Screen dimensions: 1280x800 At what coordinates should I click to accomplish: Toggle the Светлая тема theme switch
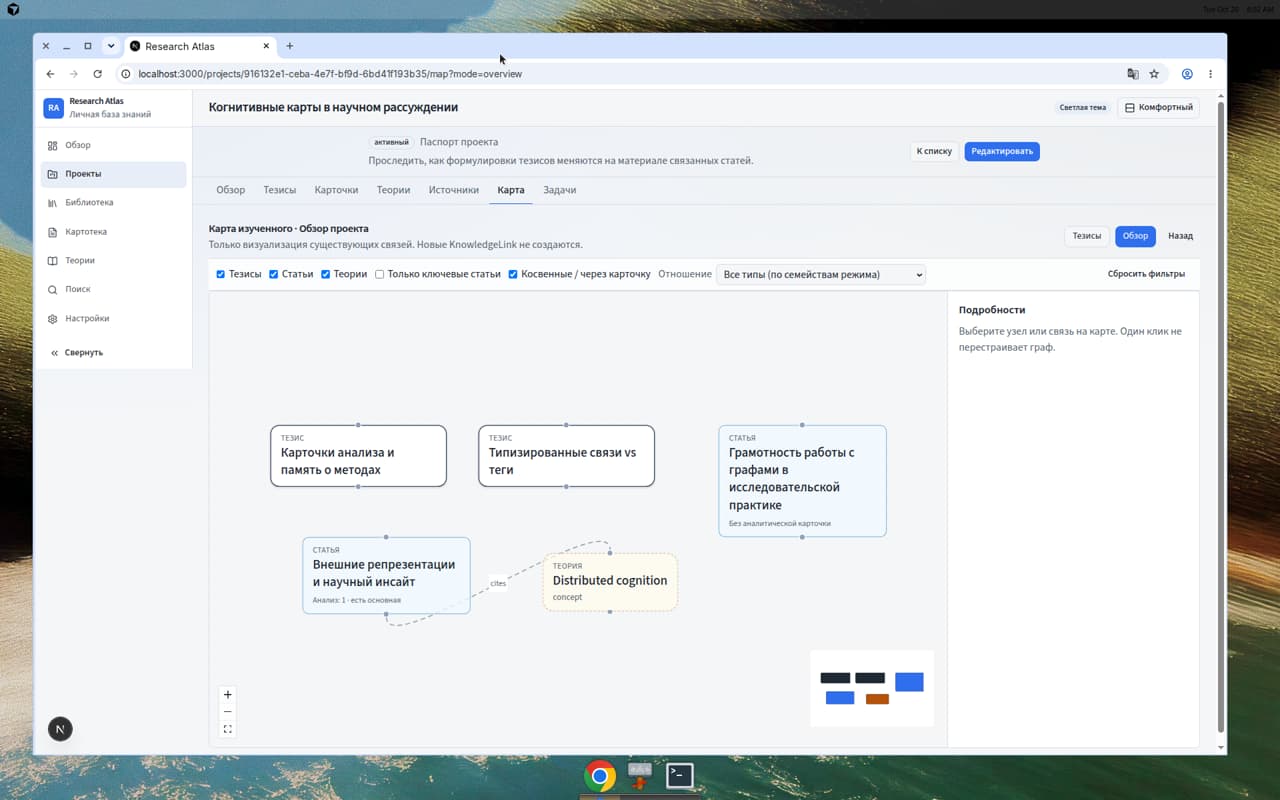1083,108
